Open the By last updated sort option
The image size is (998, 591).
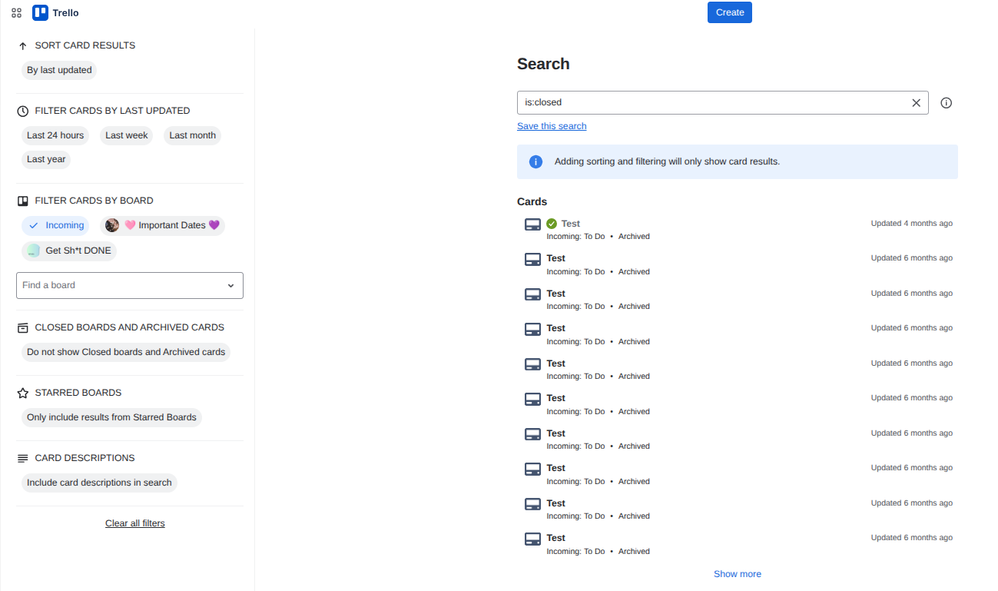[x=59, y=69]
